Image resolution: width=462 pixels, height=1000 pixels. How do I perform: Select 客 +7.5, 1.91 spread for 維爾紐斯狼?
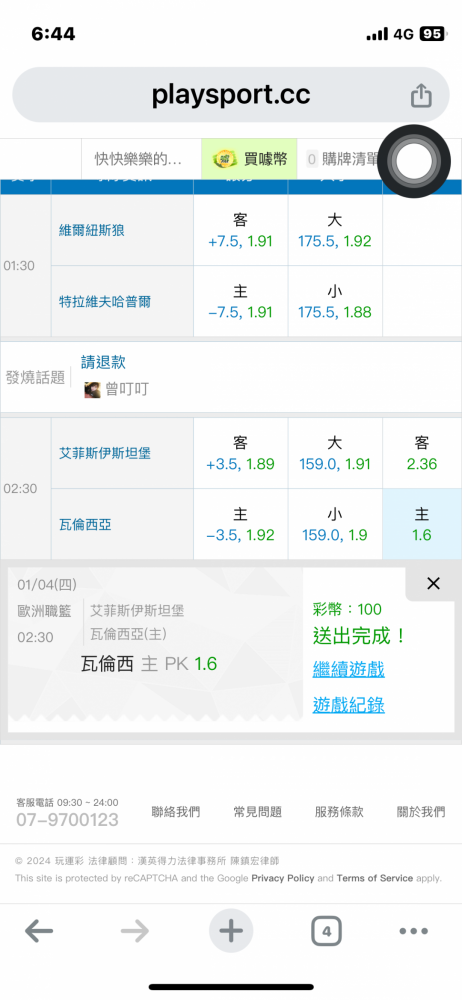coord(241,230)
